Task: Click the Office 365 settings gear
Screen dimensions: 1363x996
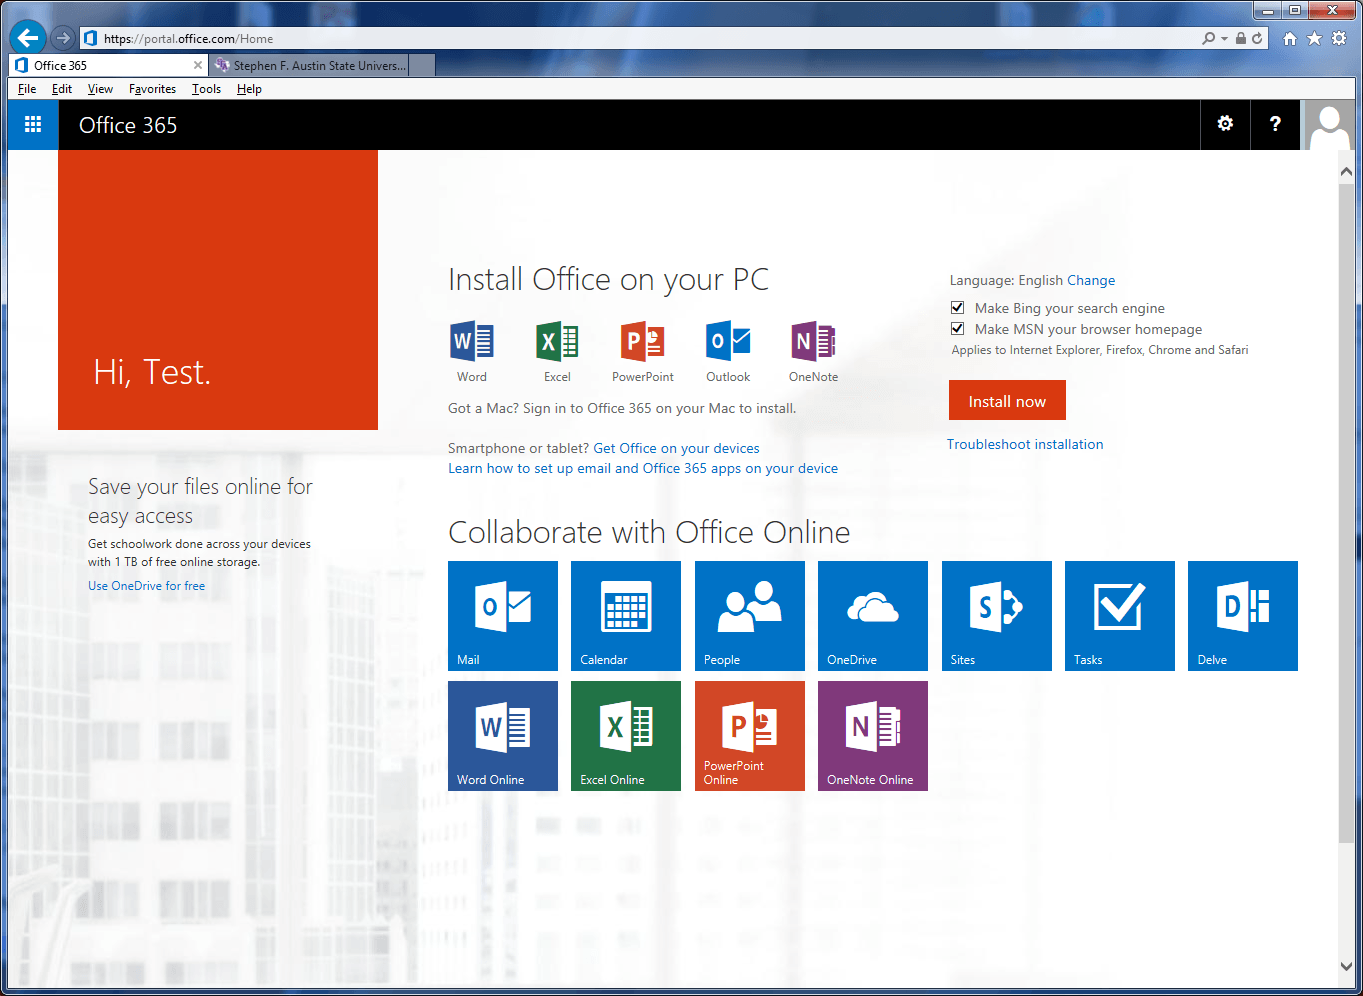Action: (1225, 124)
